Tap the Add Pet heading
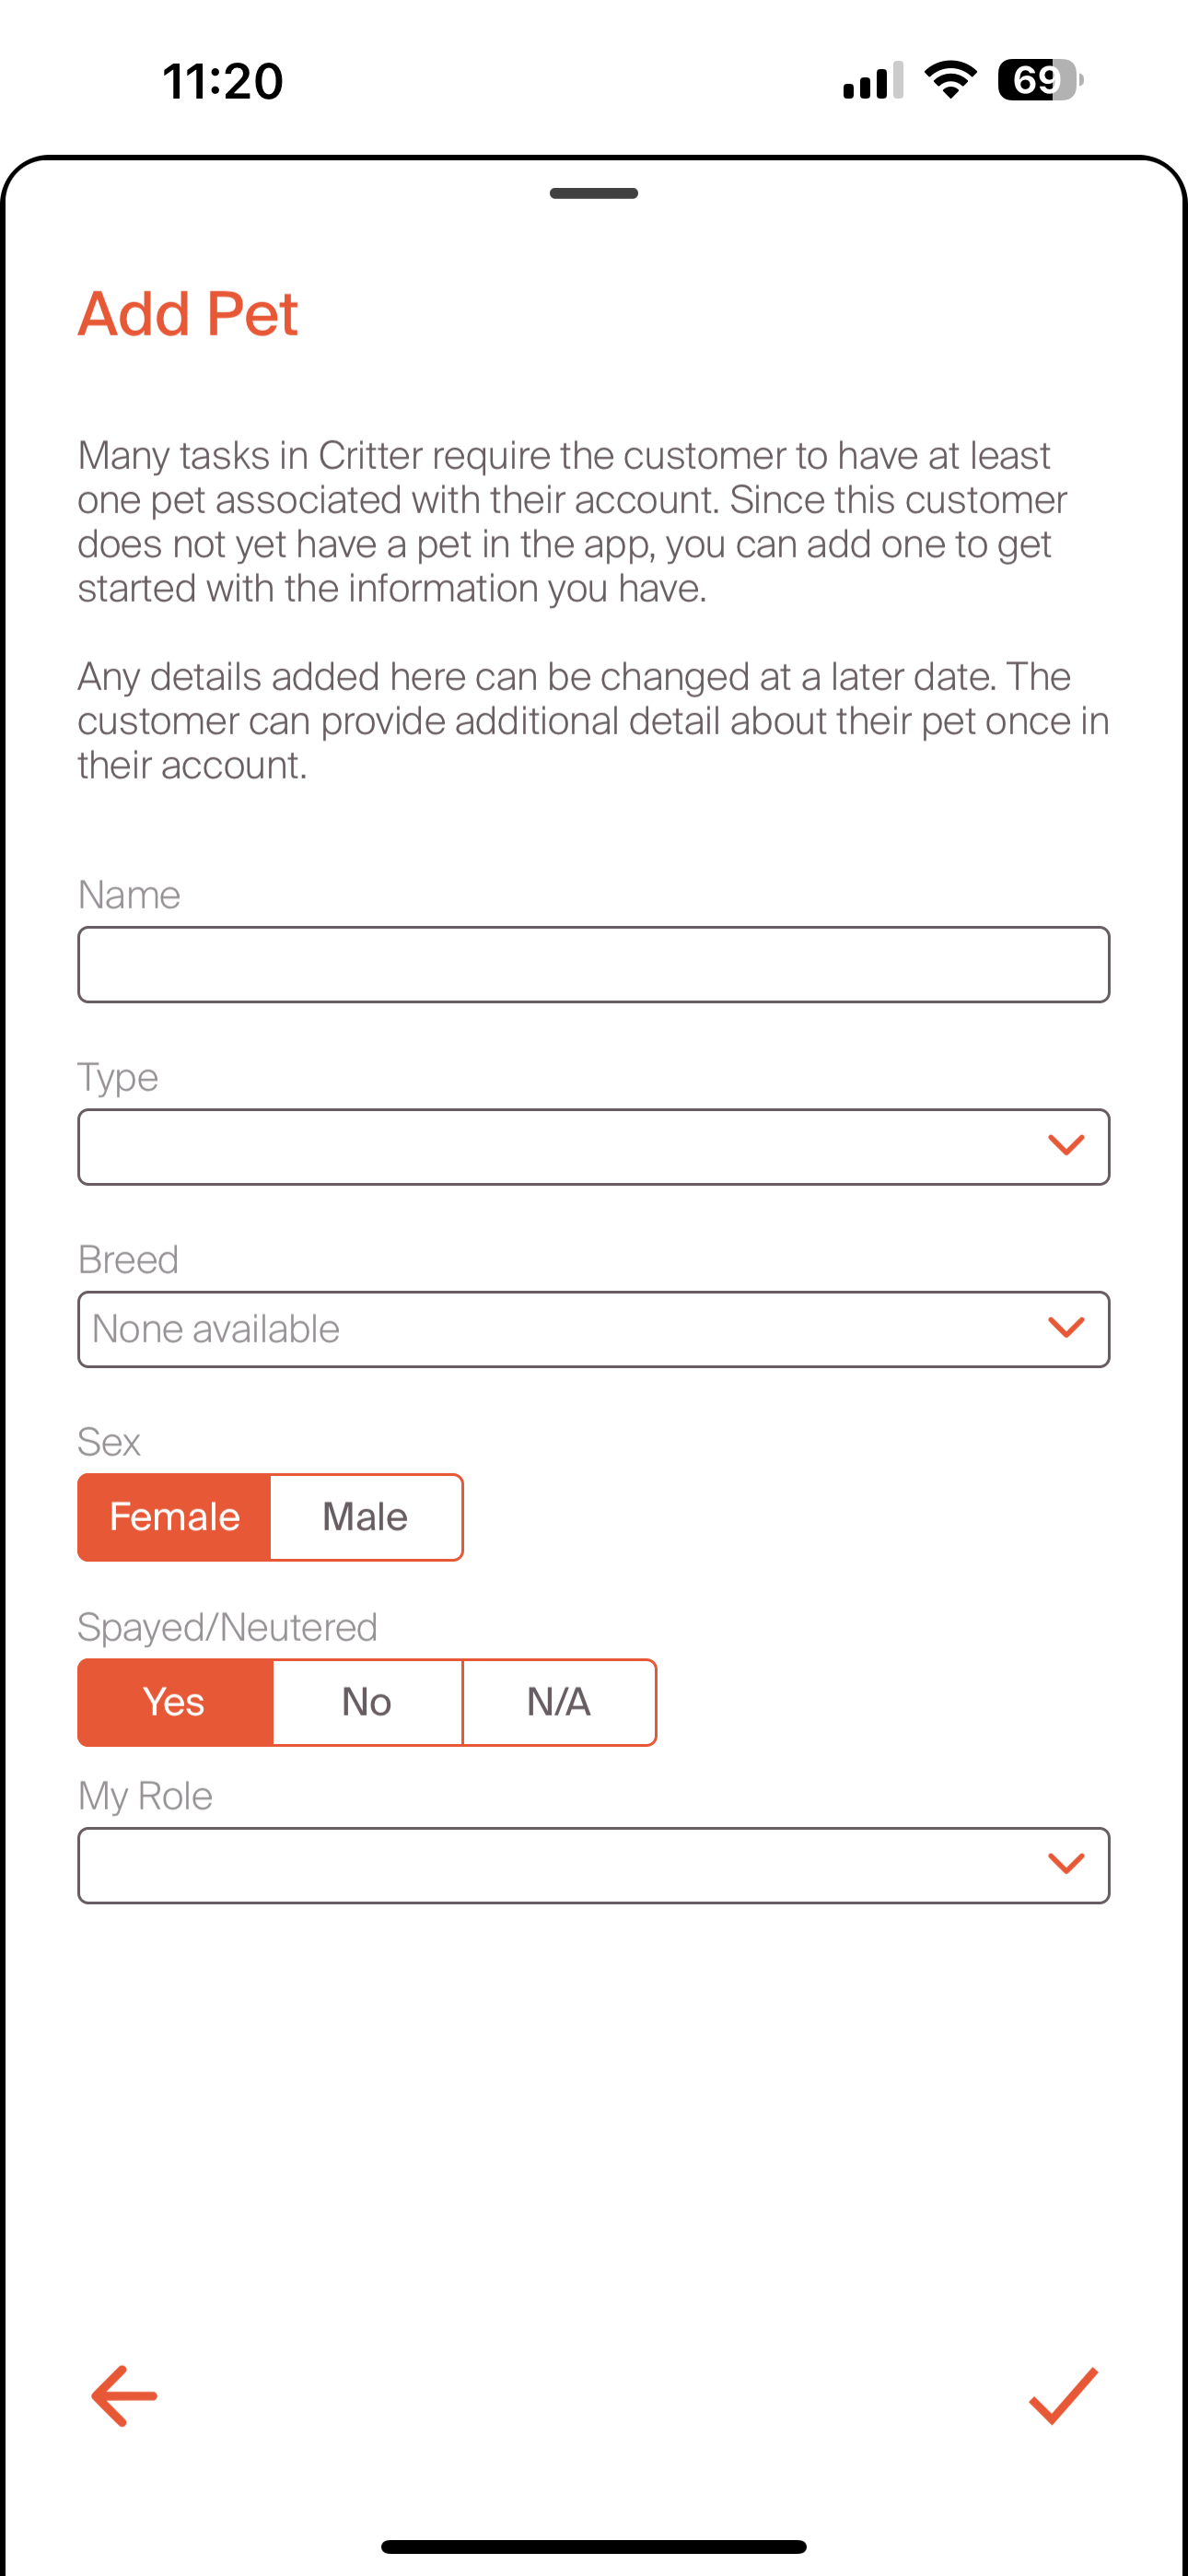The image size is (1188, 2576). pyautogui.click(x=188, y=314)
